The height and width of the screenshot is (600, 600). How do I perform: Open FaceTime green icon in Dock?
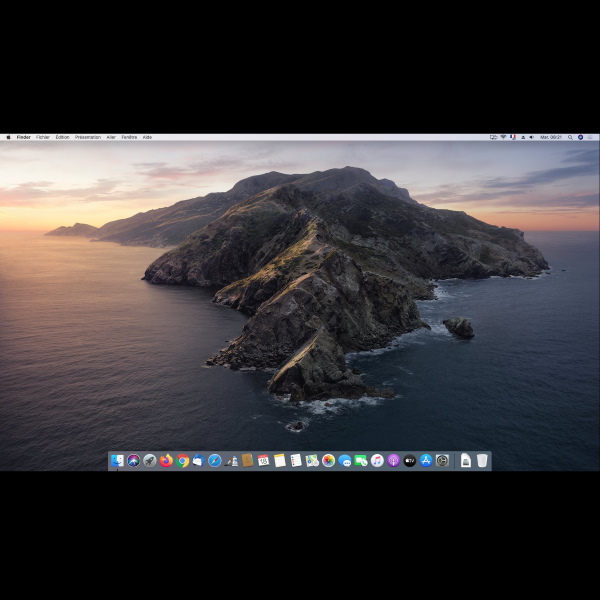click(361, 461)
